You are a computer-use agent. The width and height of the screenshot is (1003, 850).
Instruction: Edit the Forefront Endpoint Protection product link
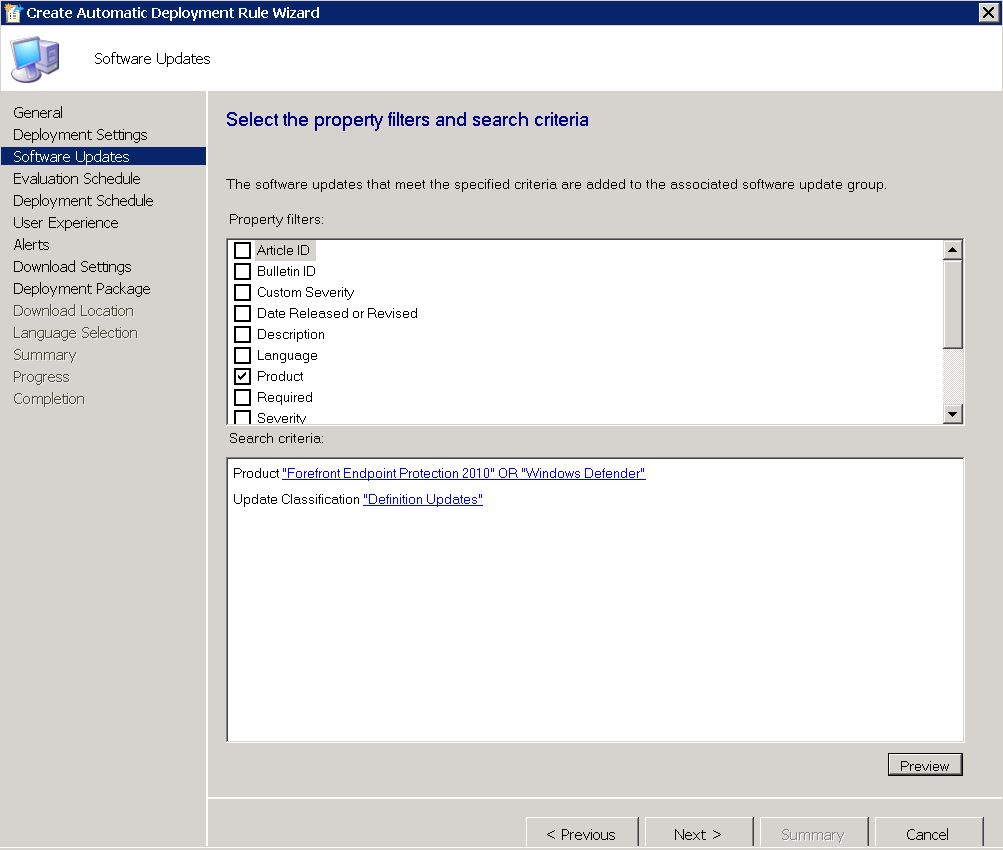[x=464, y=473]
